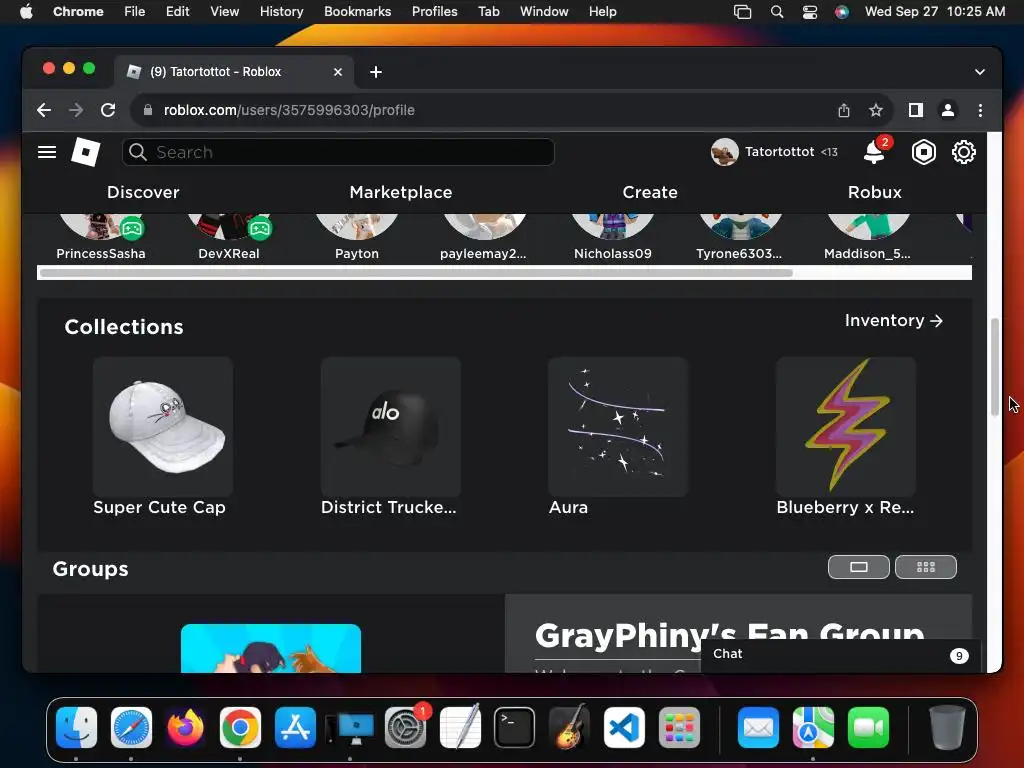Expand the Chrome tab search chevron
The image size is (1024, 768).
coord(980,72)
